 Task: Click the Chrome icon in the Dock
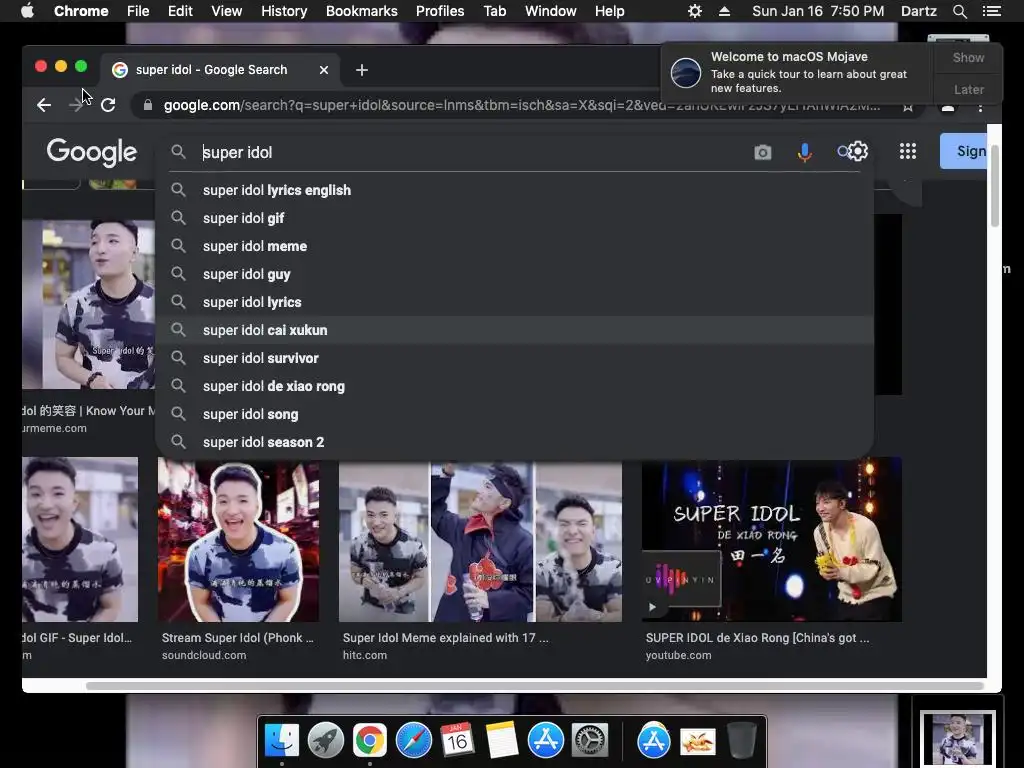(370, 741)
